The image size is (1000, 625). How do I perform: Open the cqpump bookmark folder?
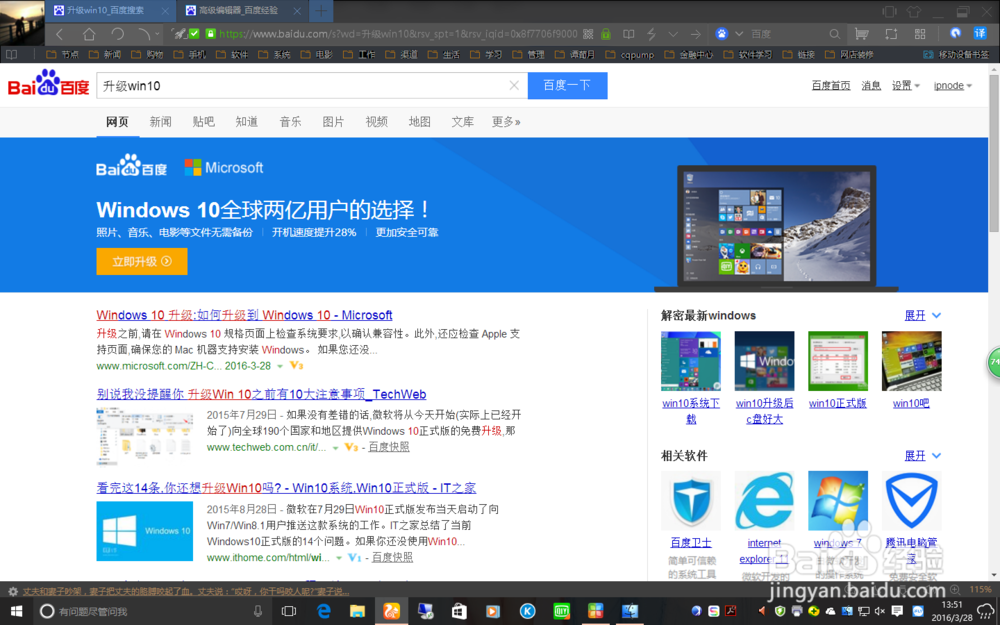pos(630,55)
